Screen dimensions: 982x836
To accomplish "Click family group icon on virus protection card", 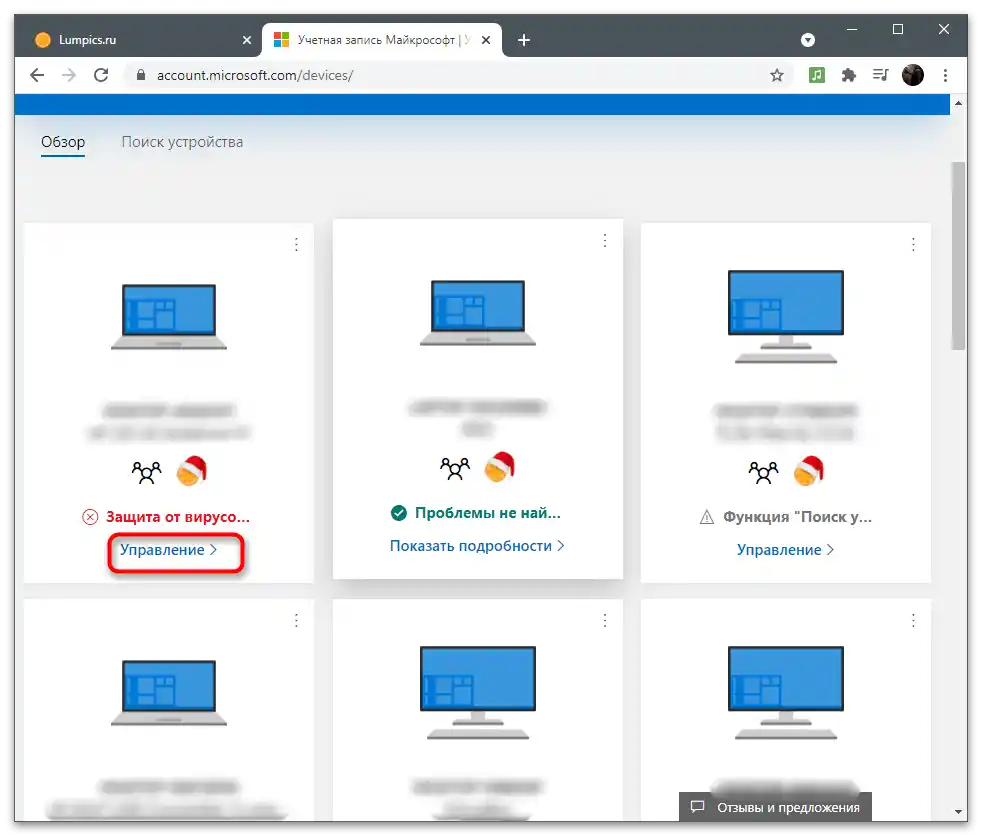I will [x=147, y=472].
